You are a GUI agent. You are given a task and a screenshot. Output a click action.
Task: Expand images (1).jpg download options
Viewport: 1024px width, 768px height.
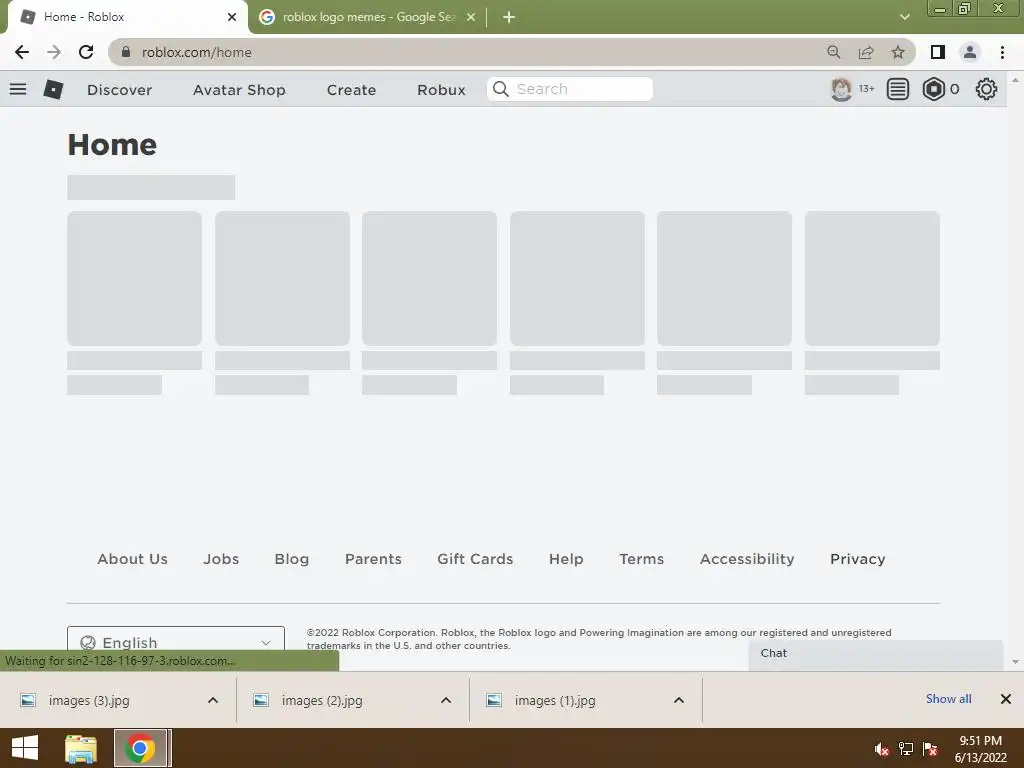679,700
